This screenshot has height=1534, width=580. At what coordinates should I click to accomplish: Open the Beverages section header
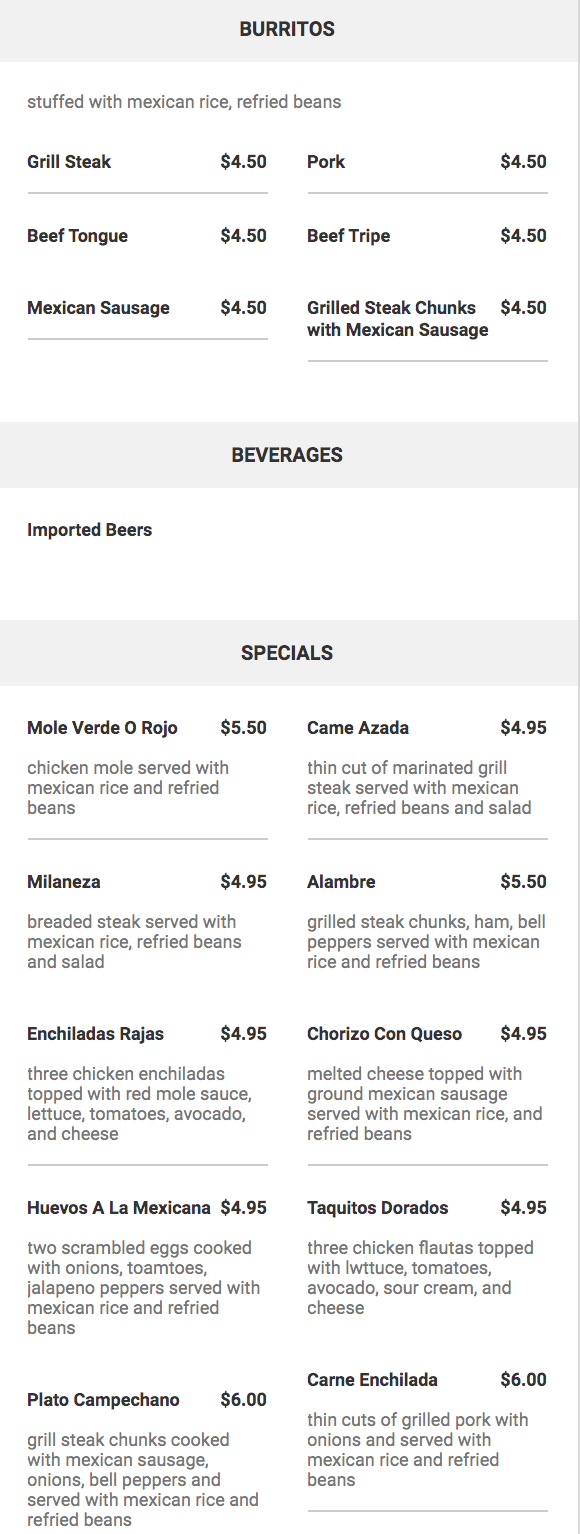click(287, 455)
